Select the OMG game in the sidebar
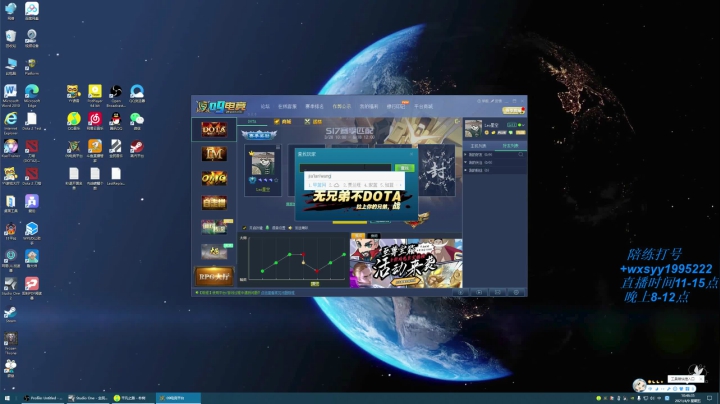The height and width of the screenshot is (404, 720). pos(214,178)
